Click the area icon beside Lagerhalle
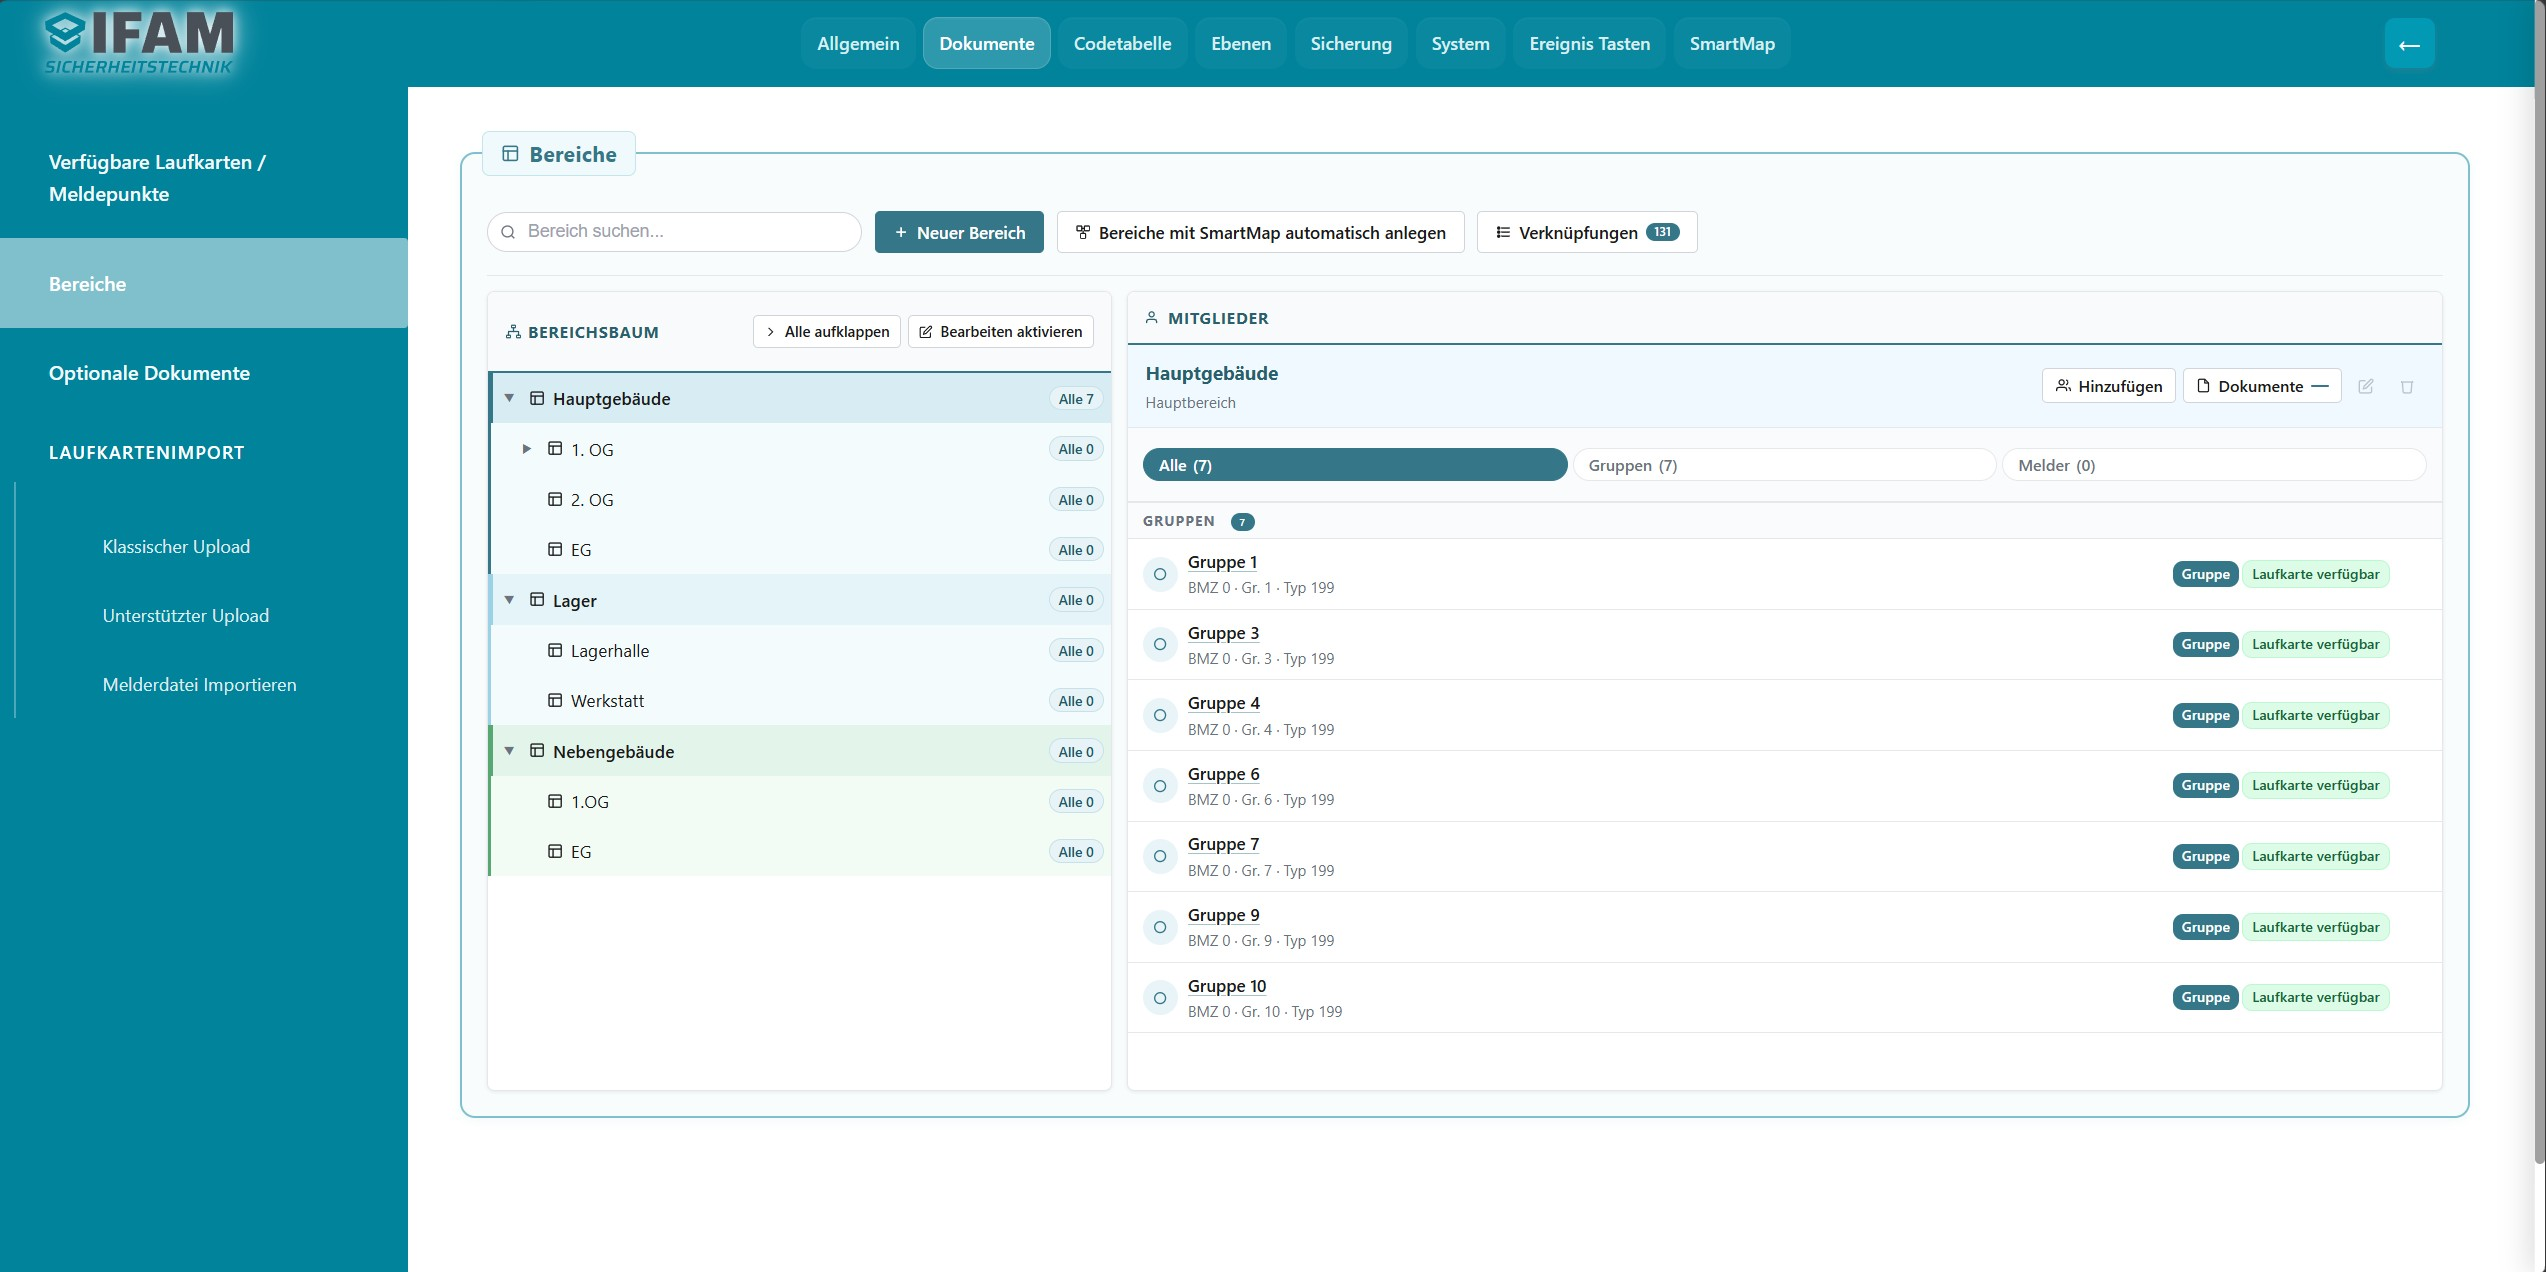This screenshot has height=1272, width=2546. pyautogui.click(x=555, y=650)
